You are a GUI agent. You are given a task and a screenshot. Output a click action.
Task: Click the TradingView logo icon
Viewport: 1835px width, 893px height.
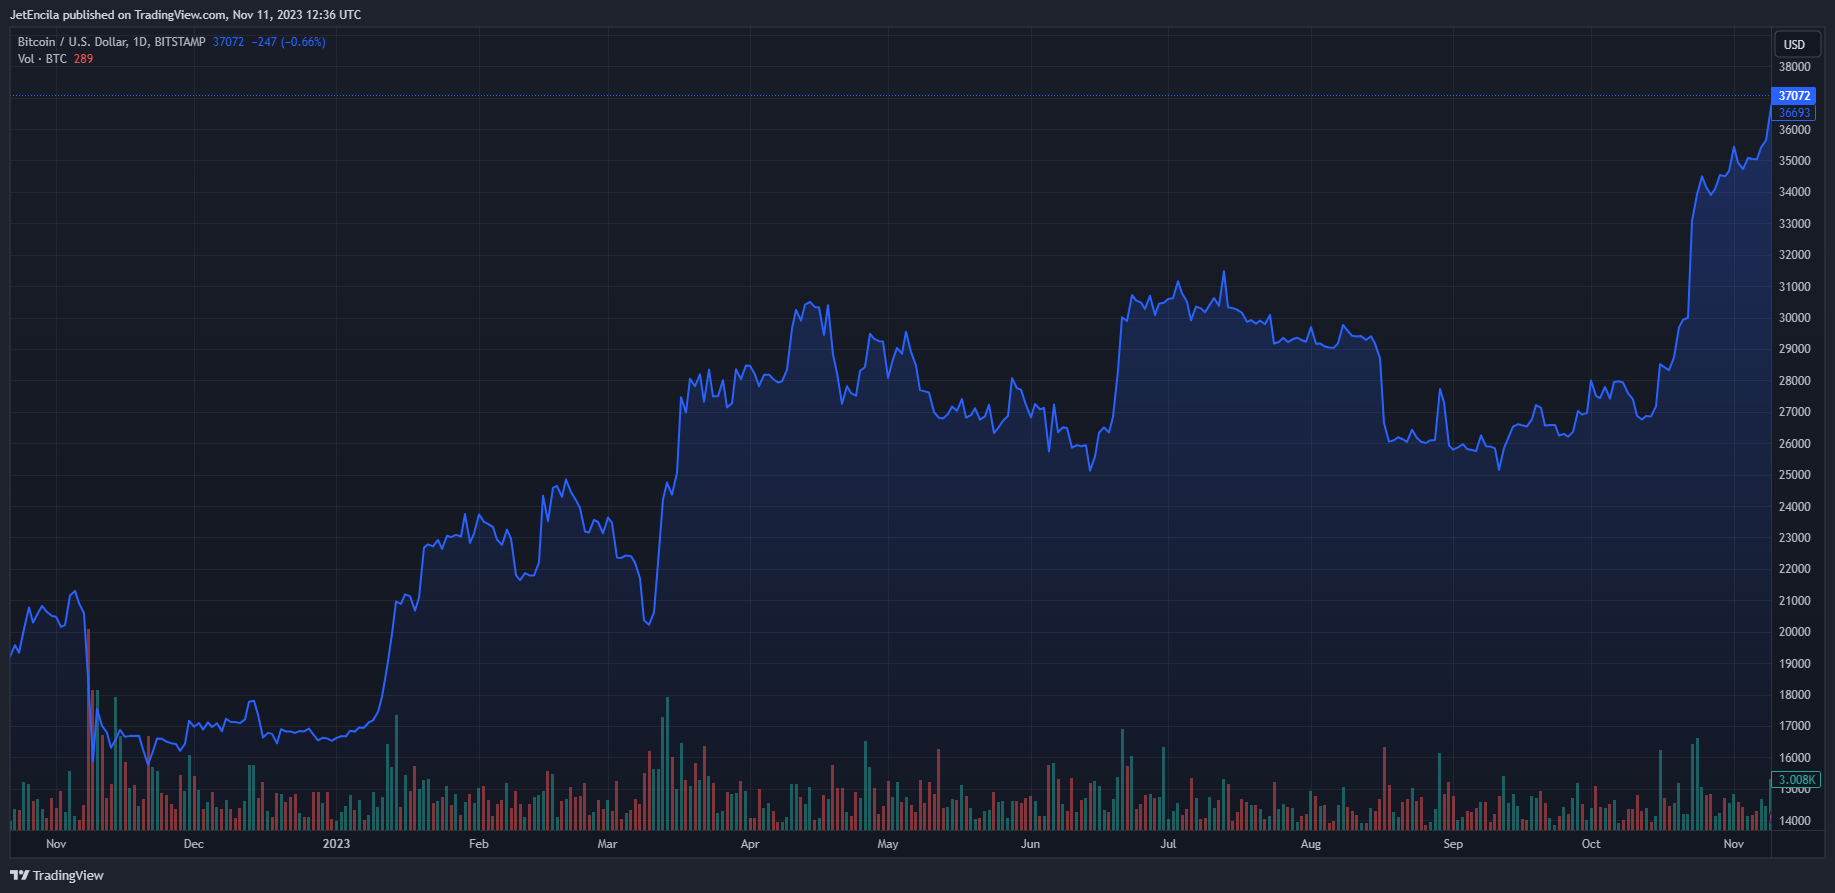(x=19, y=875)
